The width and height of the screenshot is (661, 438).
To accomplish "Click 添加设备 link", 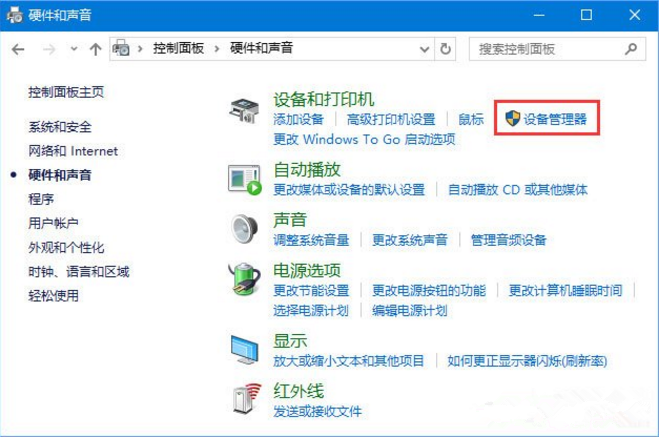I will [x=298, y=119].
